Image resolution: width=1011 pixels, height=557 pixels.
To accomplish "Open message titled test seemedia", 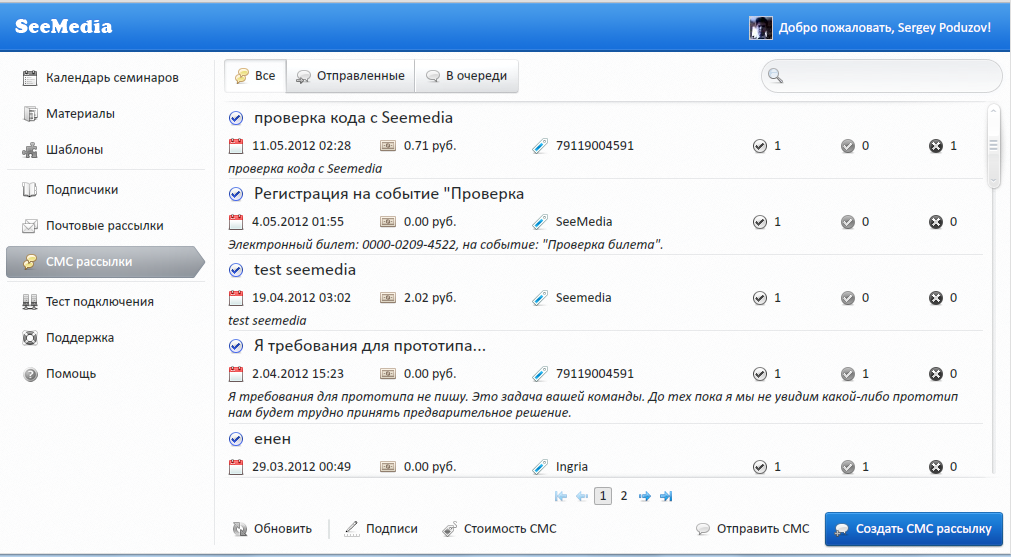I will (x=305, y=270).
